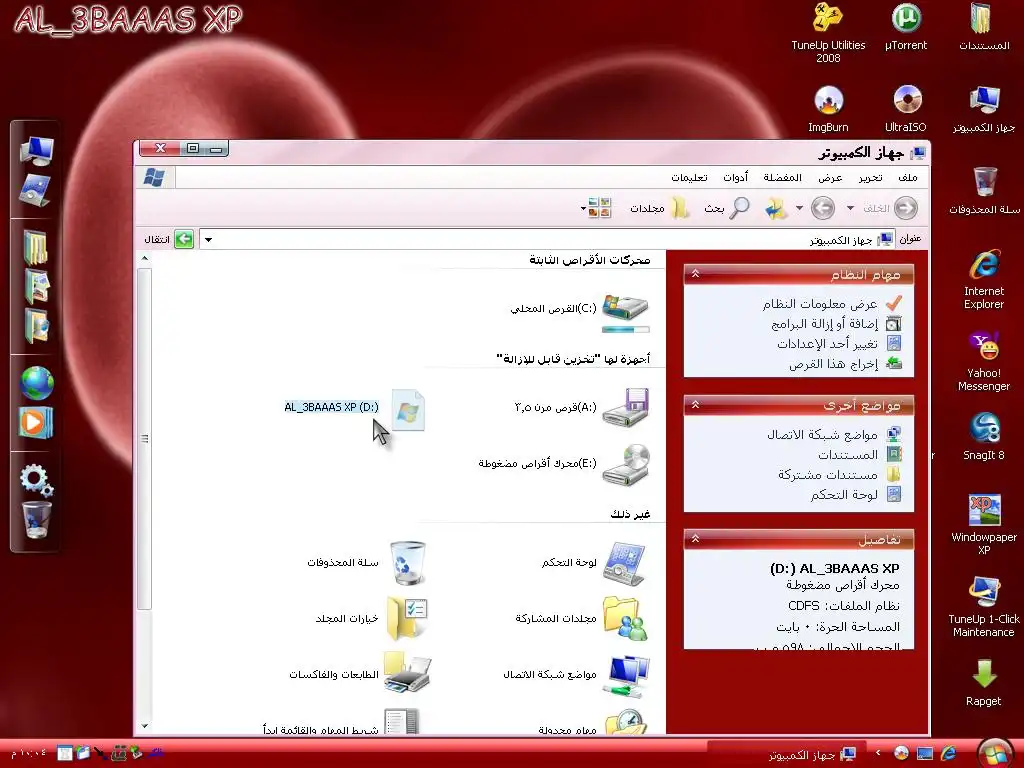Open the تحرير Edit menu
Screen dimensions: 1024x768
point(870,178)
